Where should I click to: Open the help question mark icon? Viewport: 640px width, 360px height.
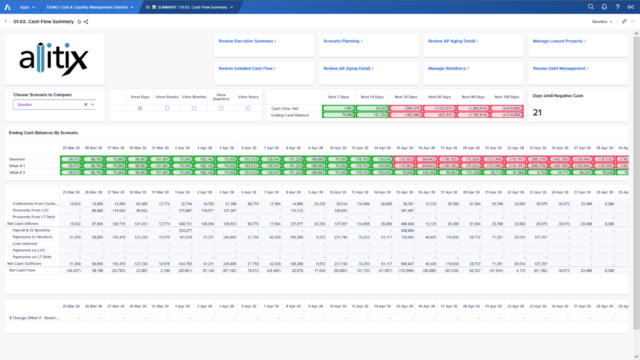pyautogui.click(x=618, y=7)
